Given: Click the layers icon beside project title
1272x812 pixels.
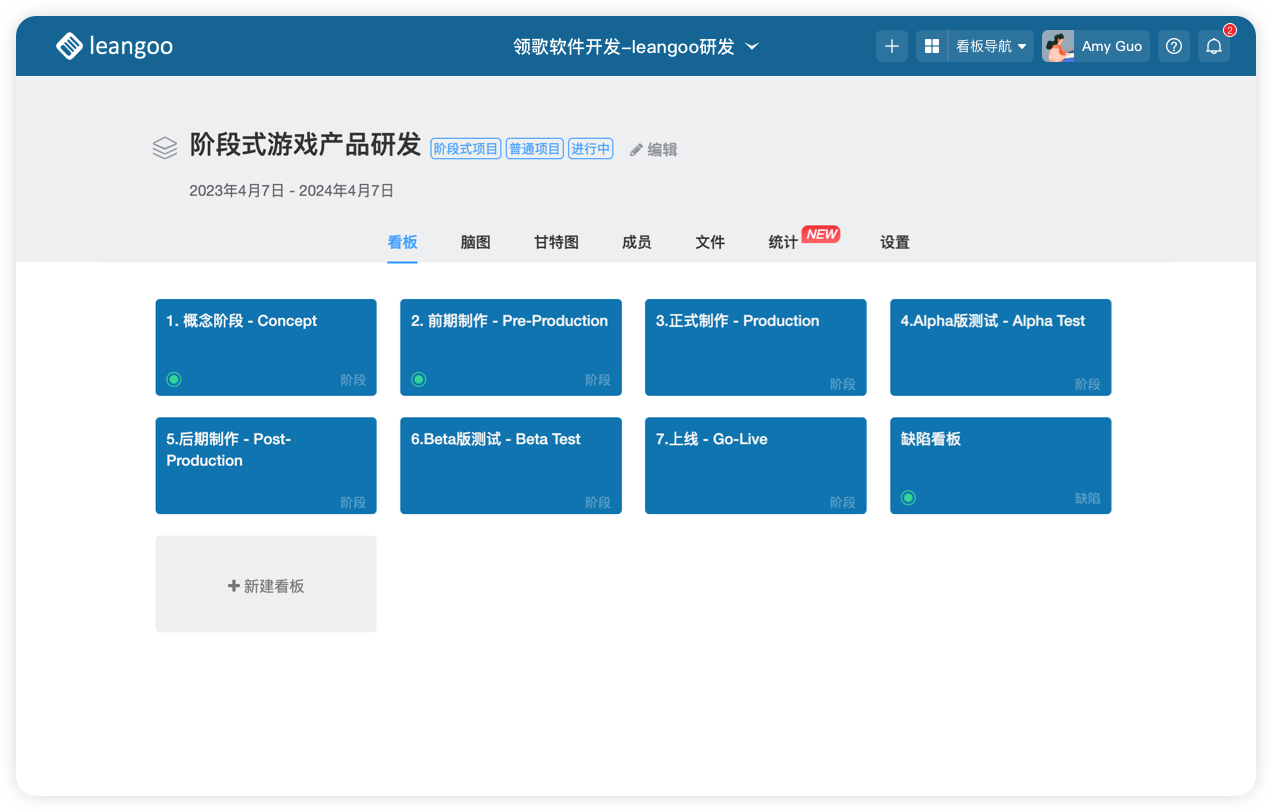Looking at the screenshot, I should pos(165,148).
